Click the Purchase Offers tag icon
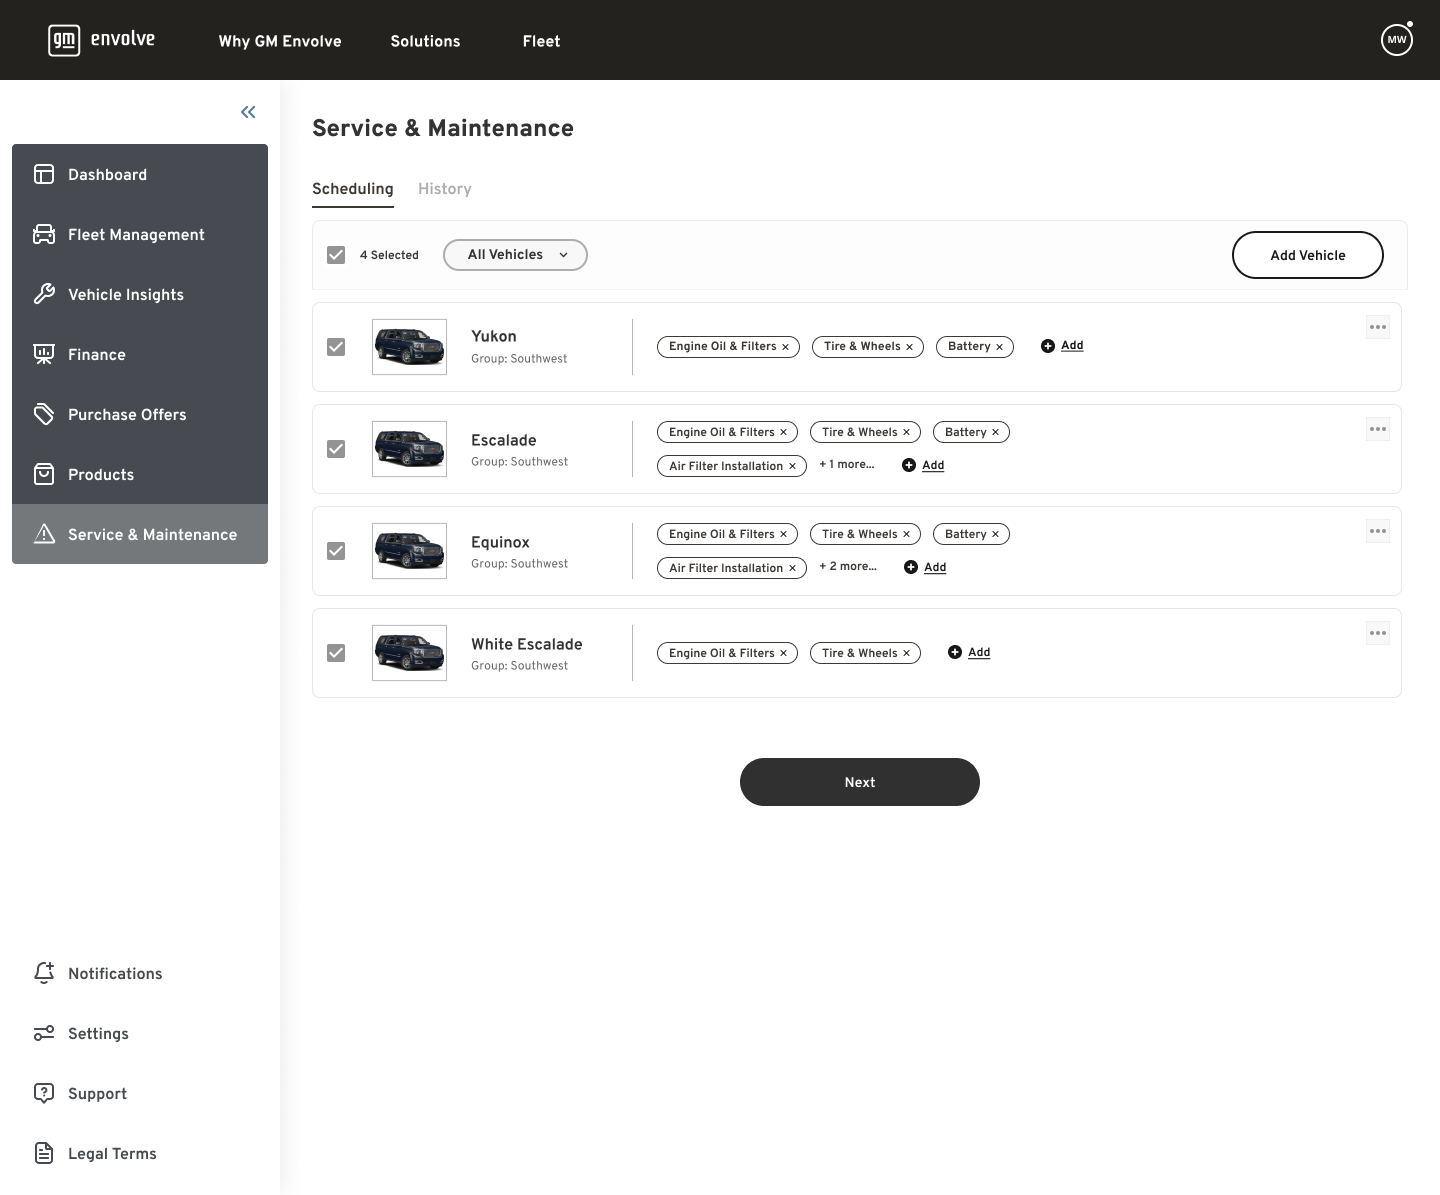 (x=44, y=414)
